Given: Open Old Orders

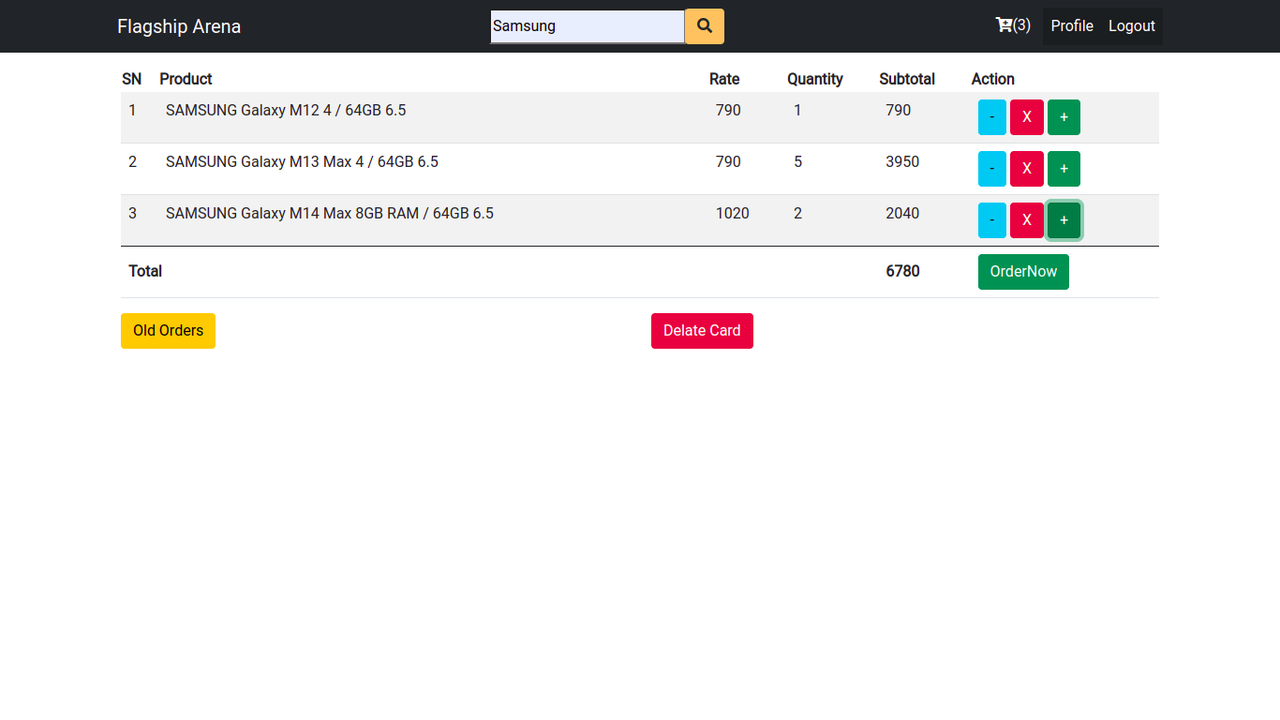Looking at the screenshot, I should 167,330.
